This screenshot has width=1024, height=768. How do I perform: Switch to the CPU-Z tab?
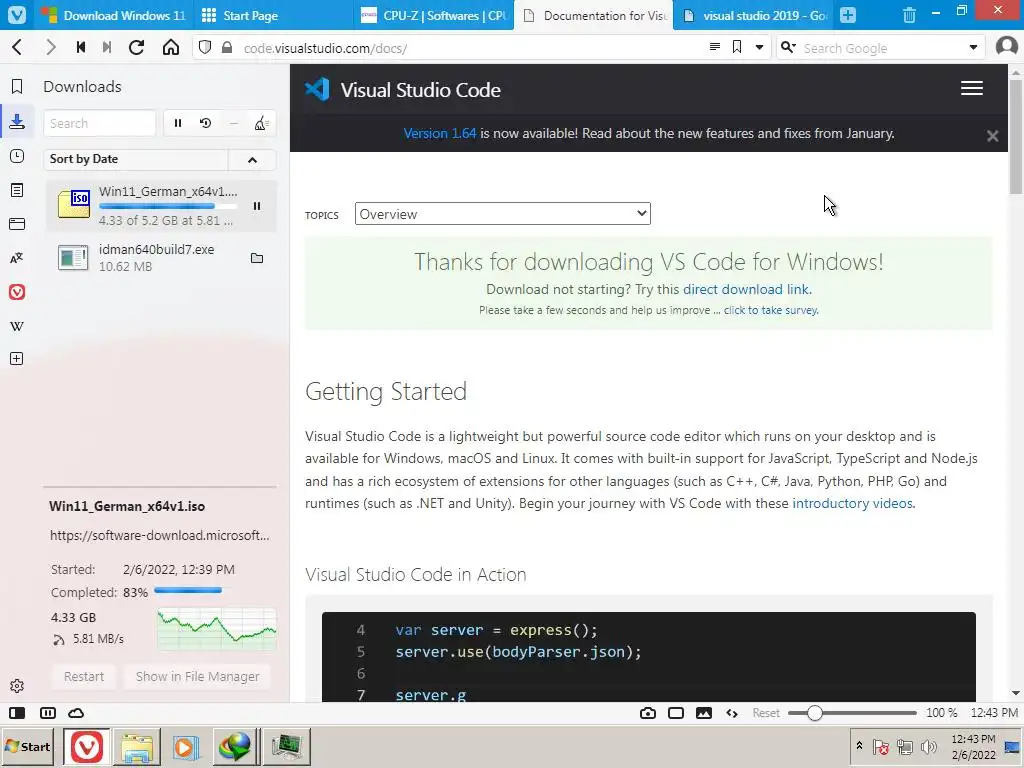point(434,15)
